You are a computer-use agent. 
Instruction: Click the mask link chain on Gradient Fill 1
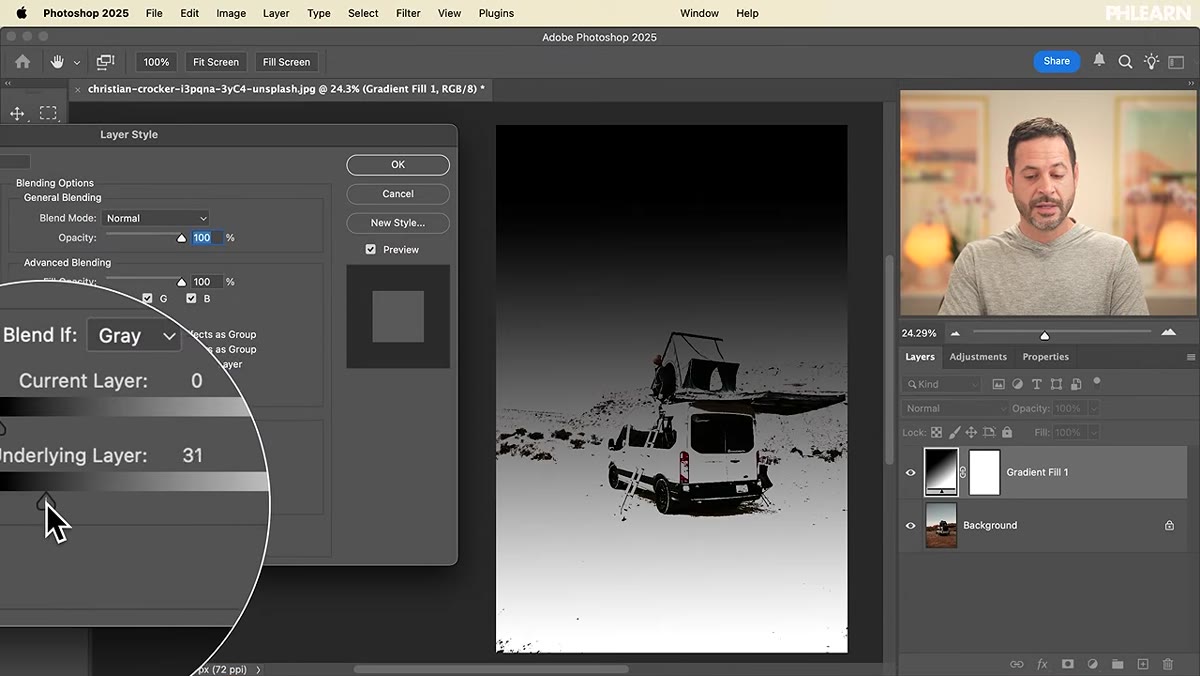[963, 472]
